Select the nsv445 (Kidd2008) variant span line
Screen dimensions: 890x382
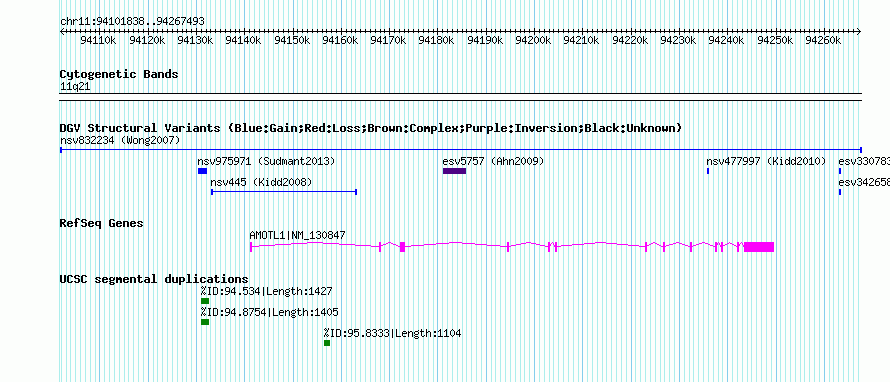tap(284, 192)
